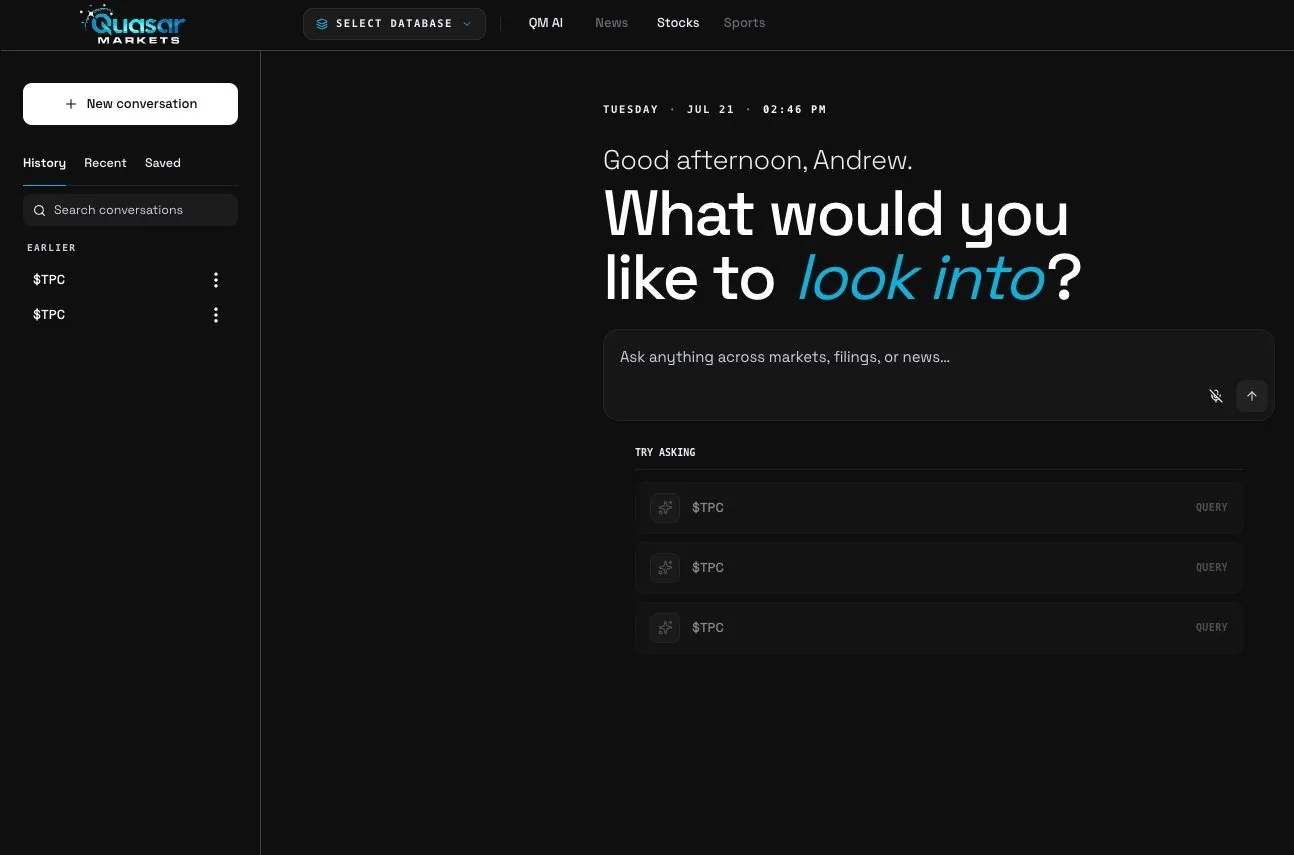The width and height of the screenshot is (1294, 855).
Task: Open the Select Database dropdown
Action: point(394,24)
